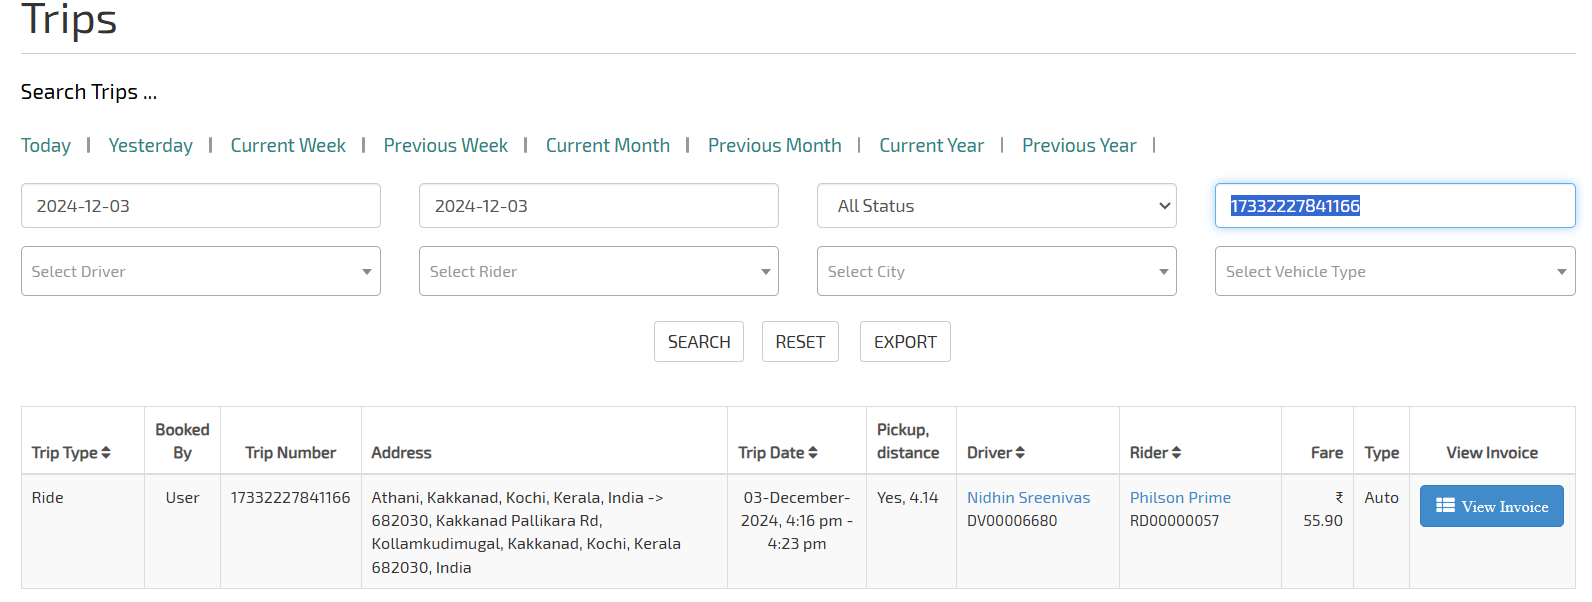Expand the Select Rider dropdown

(598, 272)
